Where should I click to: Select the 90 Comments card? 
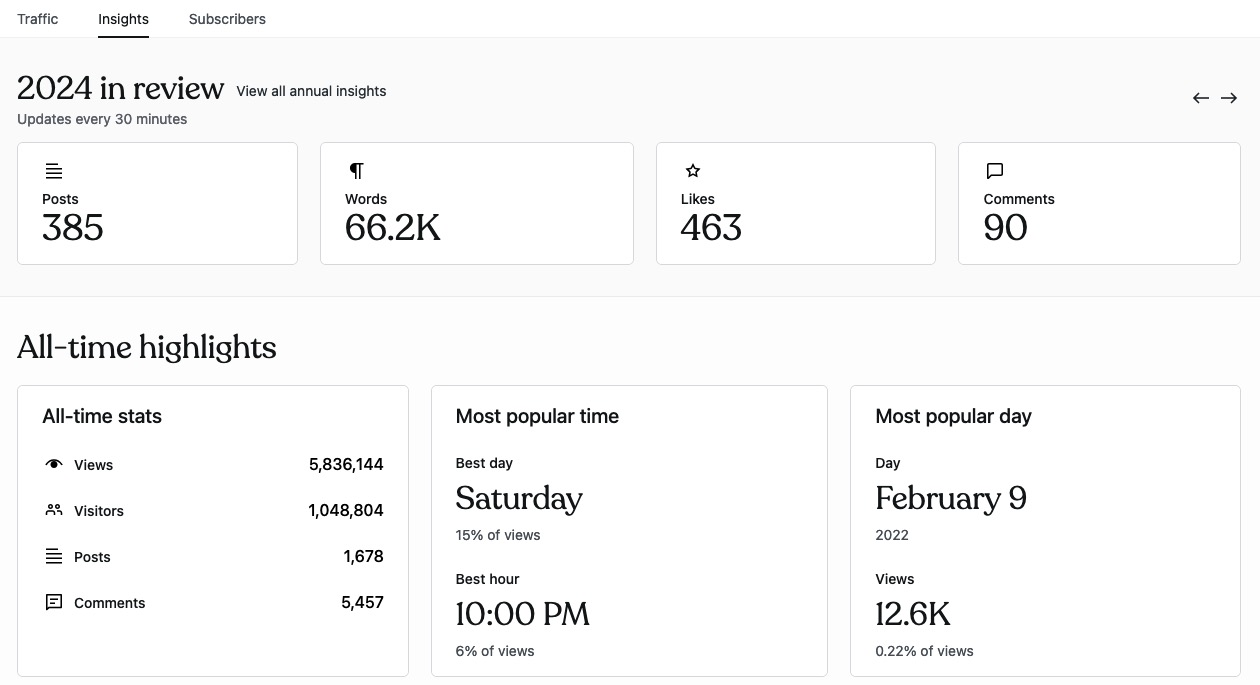click(1098, 204)
